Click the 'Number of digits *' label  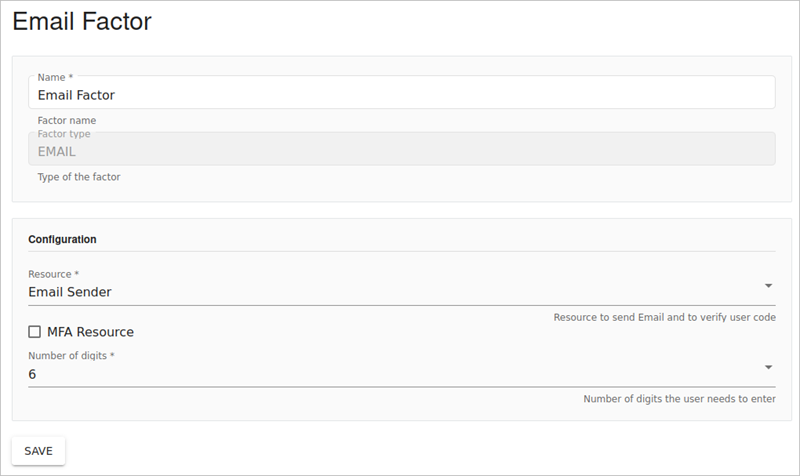[x=72, y=356]
